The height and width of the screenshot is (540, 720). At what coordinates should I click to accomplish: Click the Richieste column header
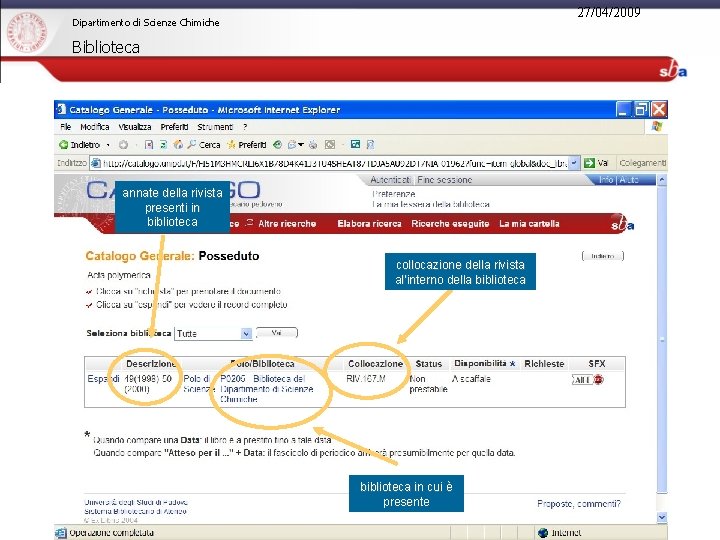point(544,364)
